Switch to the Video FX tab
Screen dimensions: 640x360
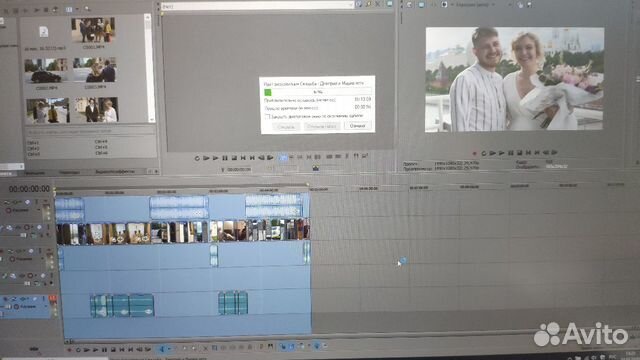(x=115, y=172)
